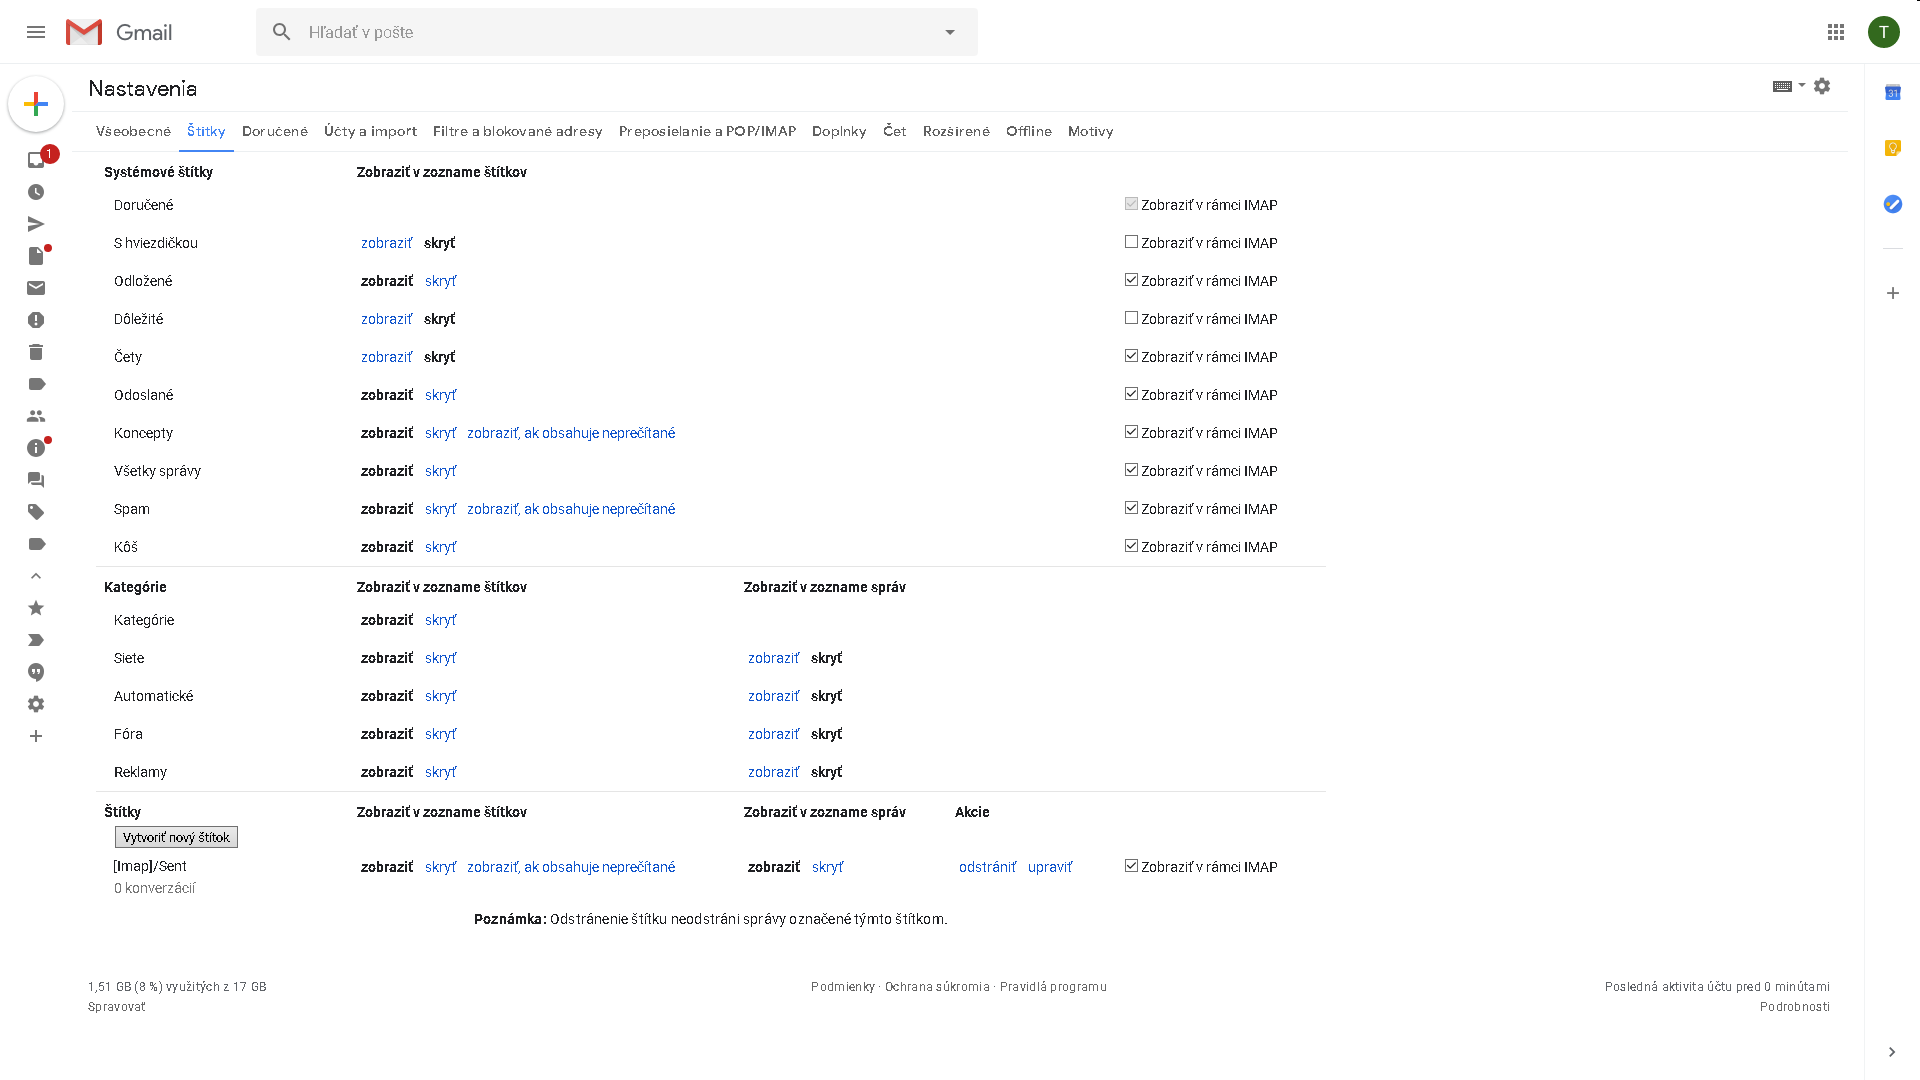The height and width of the screenshot is (1080, 1920).
Task: Click the colorful Compose plus button
Action: (x=36, y=104)
